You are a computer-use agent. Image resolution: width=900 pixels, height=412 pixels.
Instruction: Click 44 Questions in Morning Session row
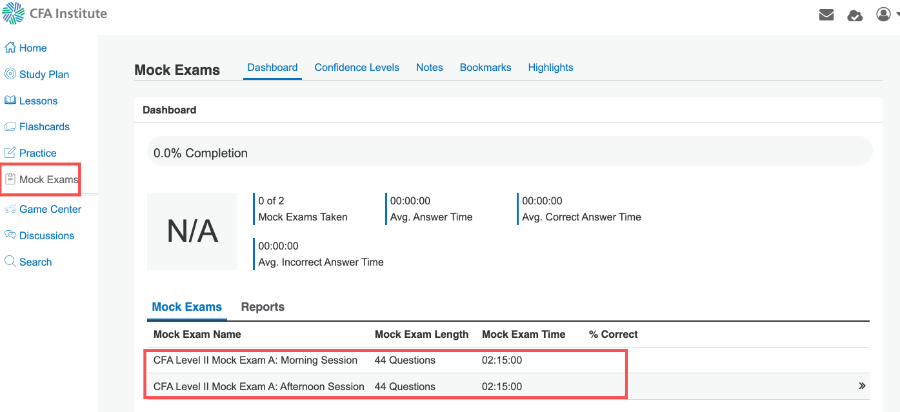coord(405,360)
